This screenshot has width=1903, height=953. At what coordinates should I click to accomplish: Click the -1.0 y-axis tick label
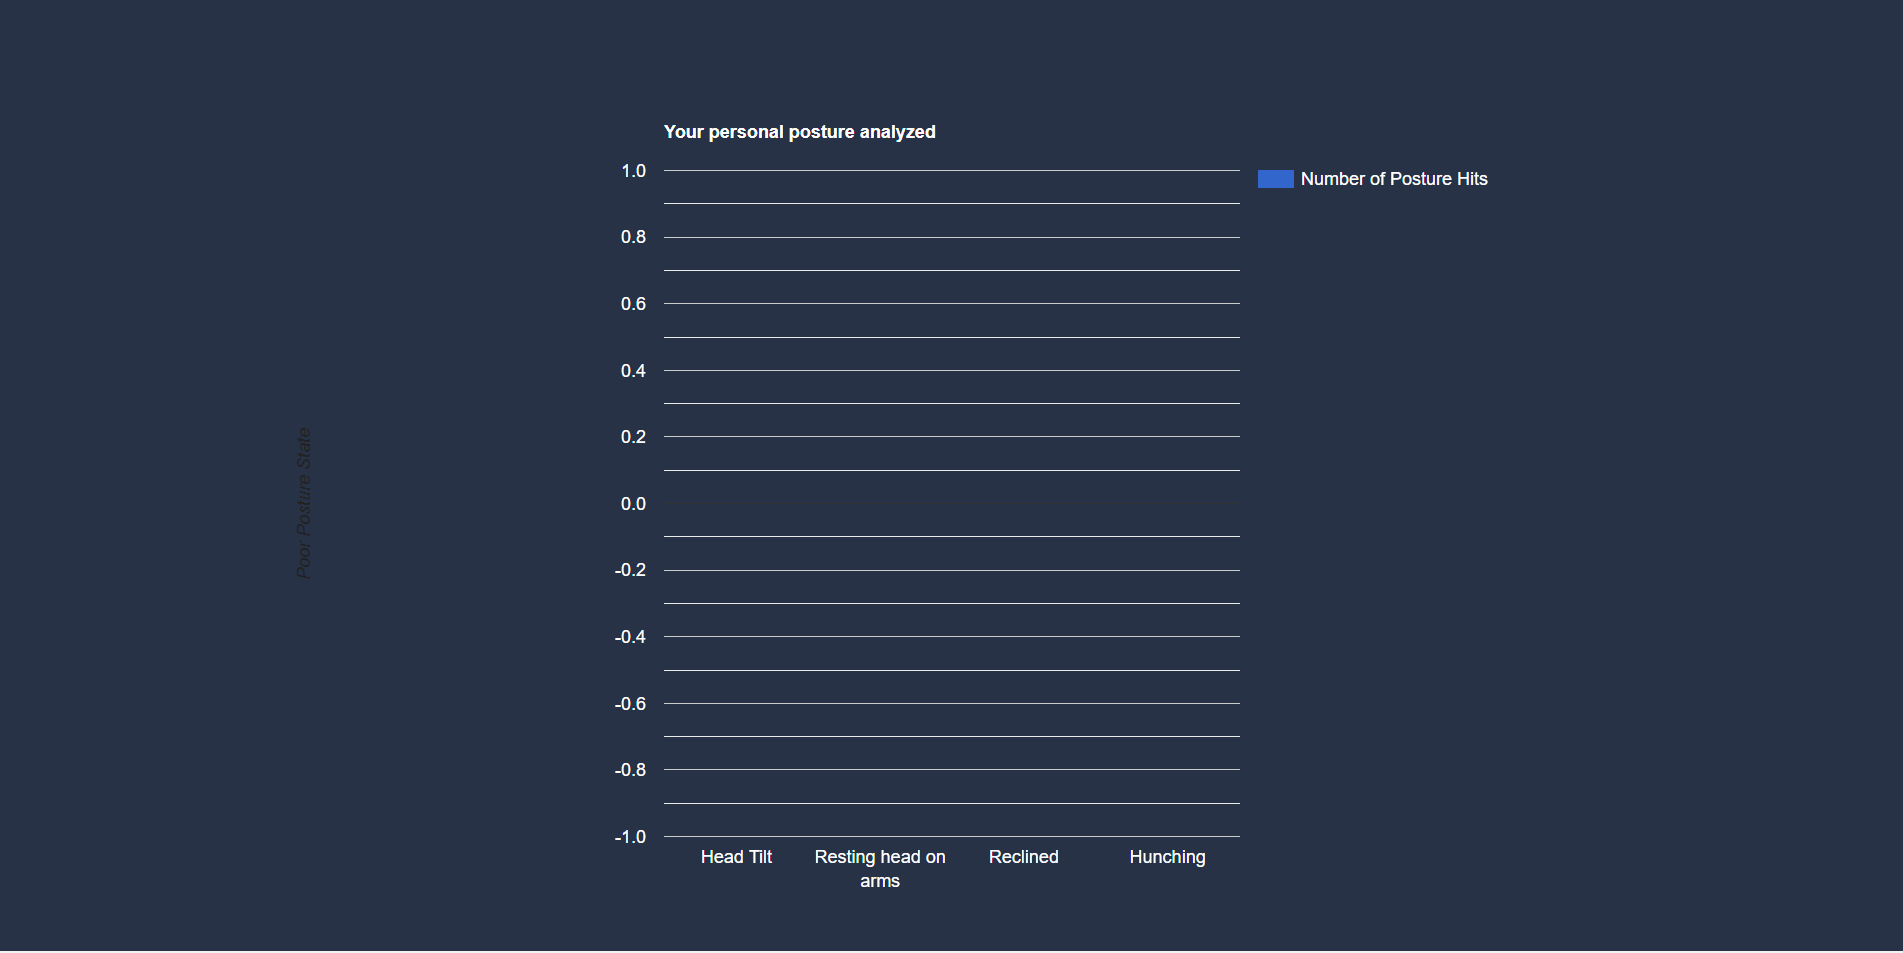point(630,837)
